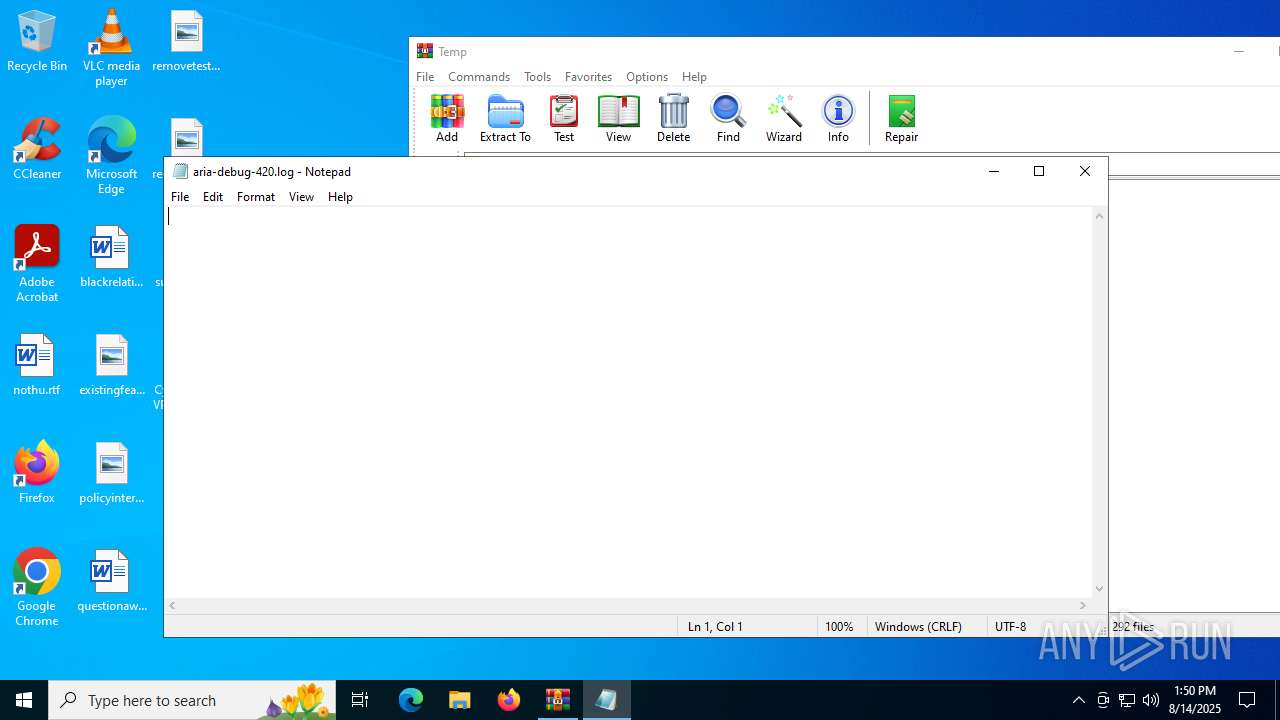The height and width of the screenshot is (720, 1280).
Task: Open Edge from the taskbar
Action: tap(411, 700)
